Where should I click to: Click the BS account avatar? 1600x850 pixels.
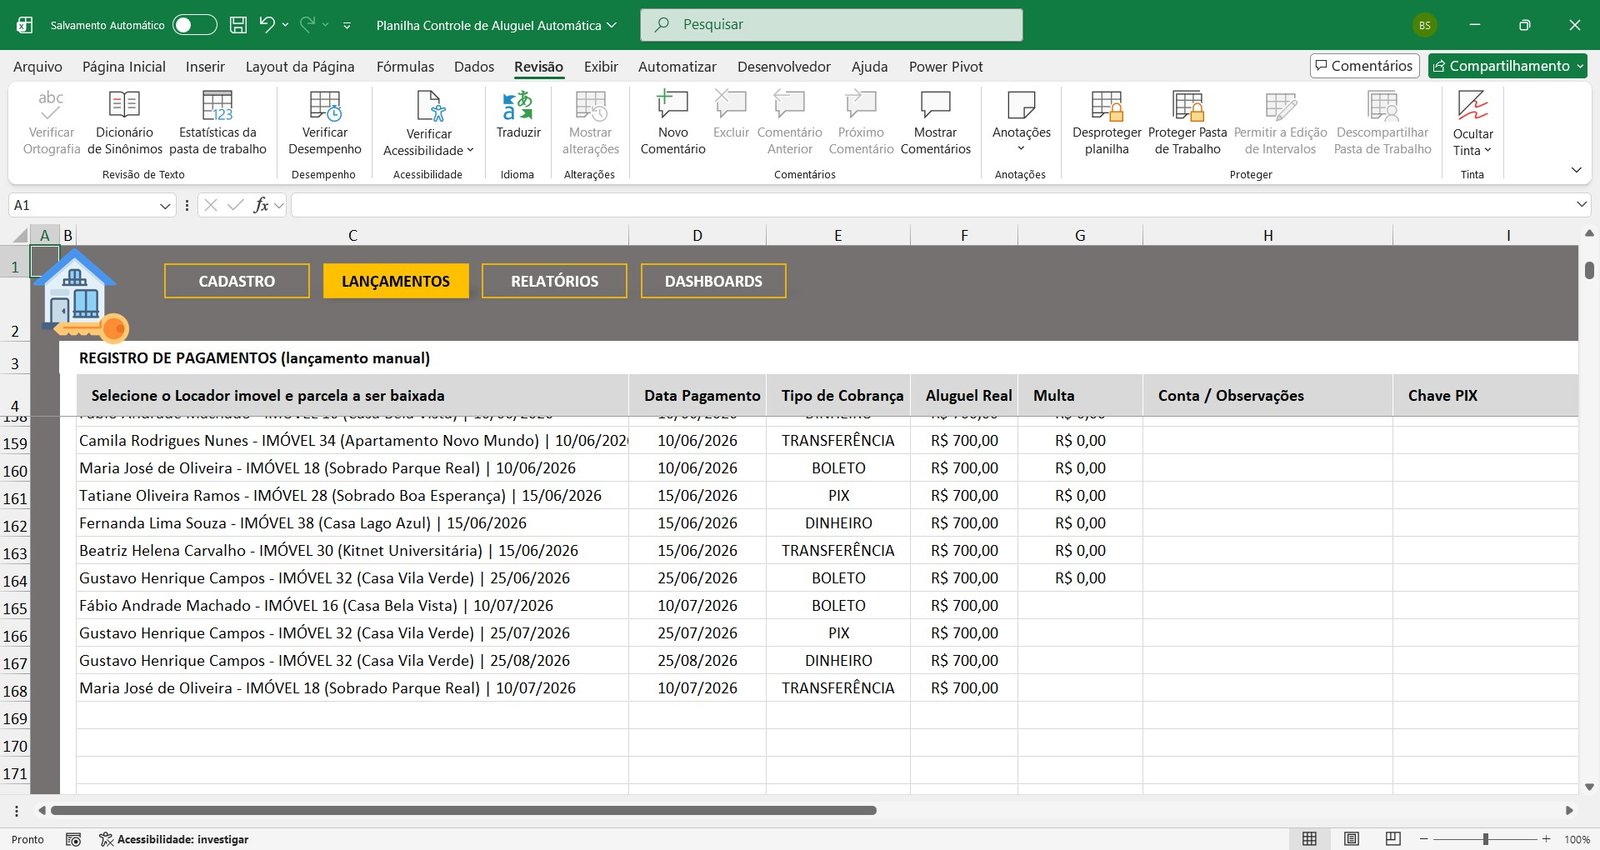click(1425, 25)
